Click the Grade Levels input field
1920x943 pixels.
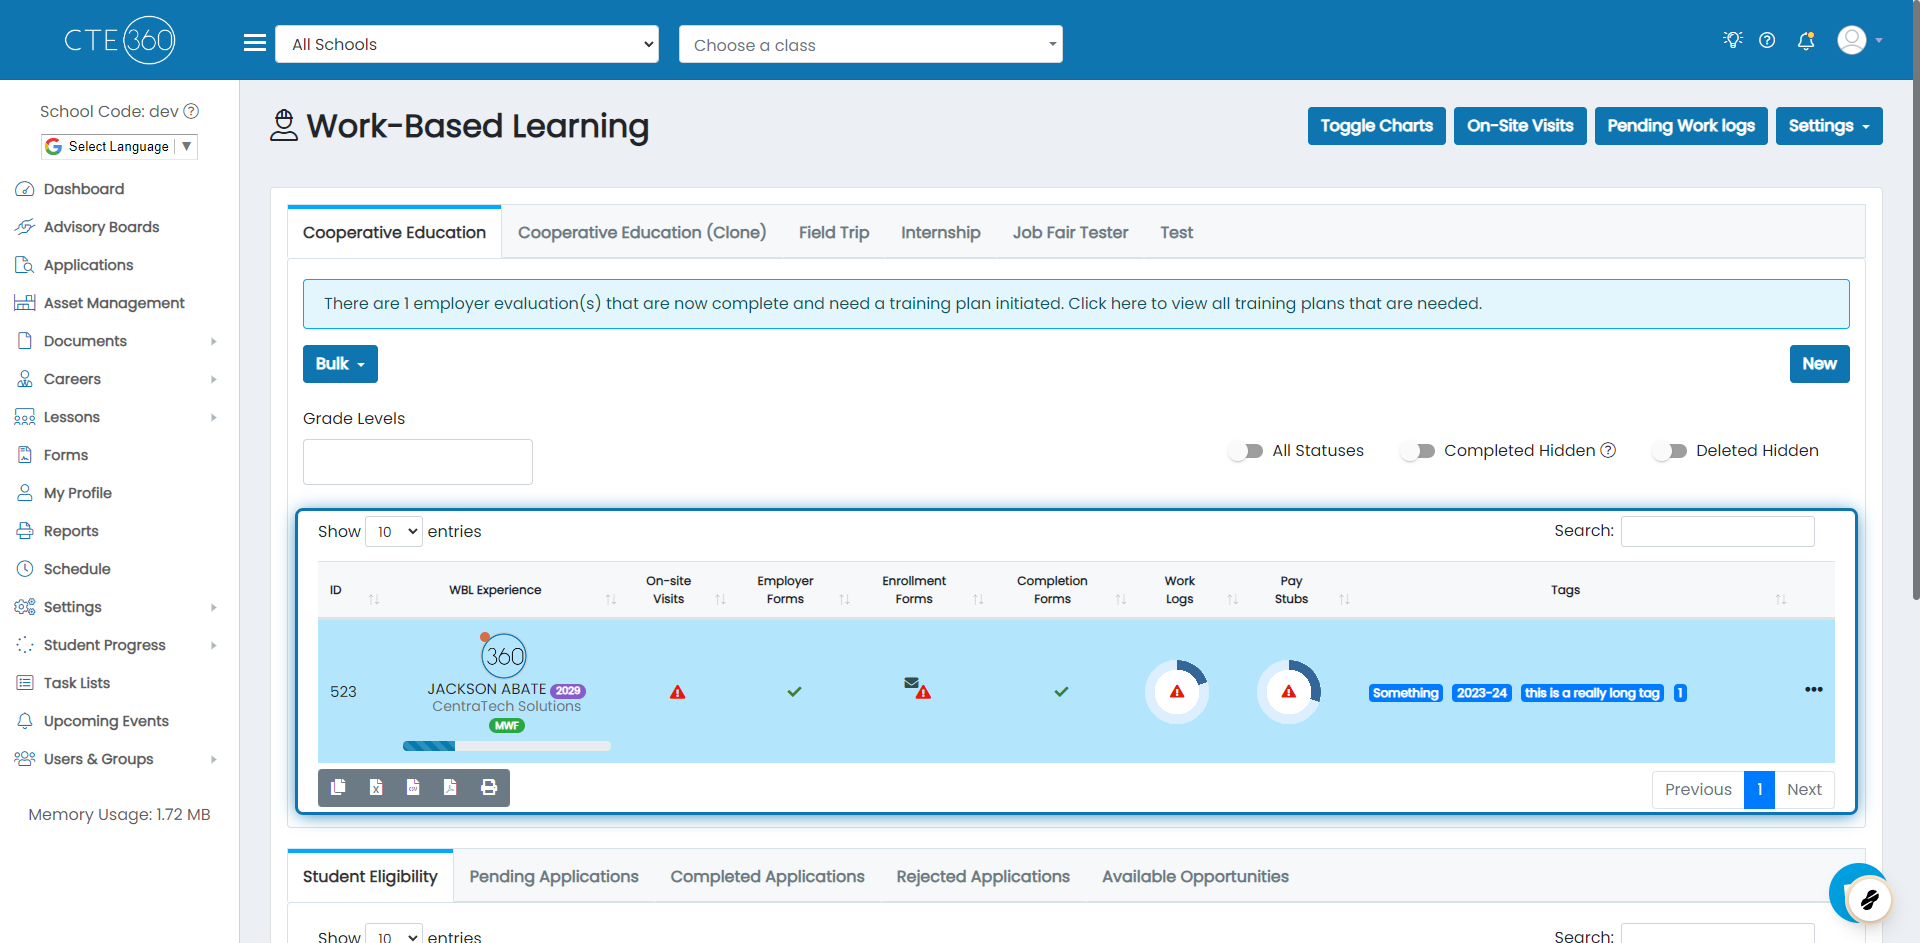(418, 462)
